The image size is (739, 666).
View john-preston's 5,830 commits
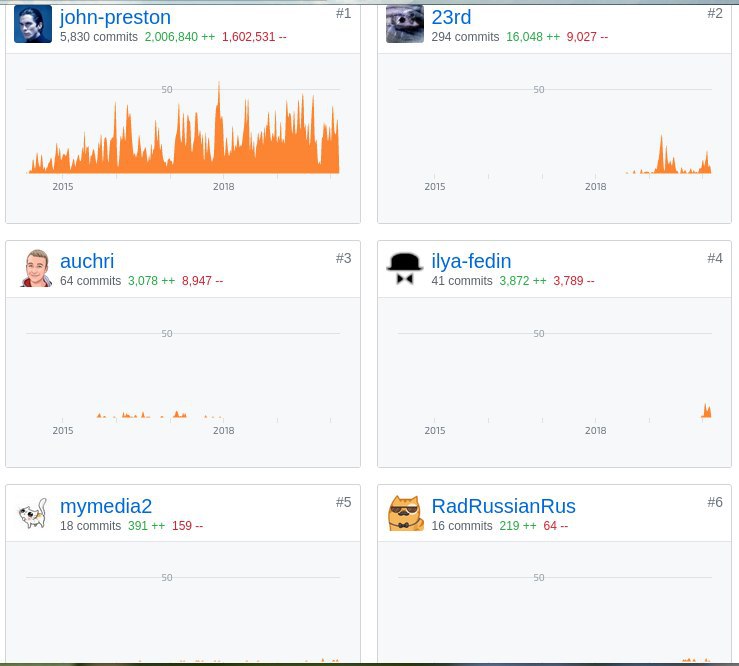(x=99, y=37)
